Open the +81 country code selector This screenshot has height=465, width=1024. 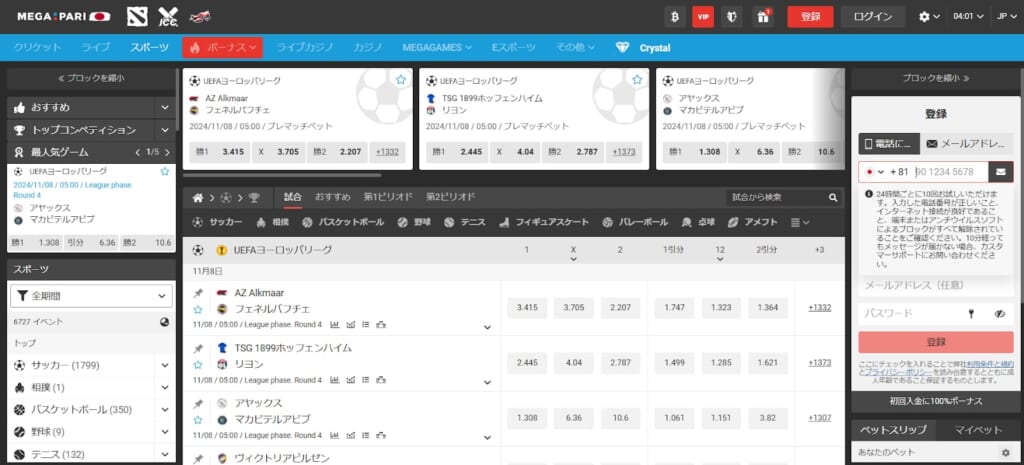pos(886,172)
